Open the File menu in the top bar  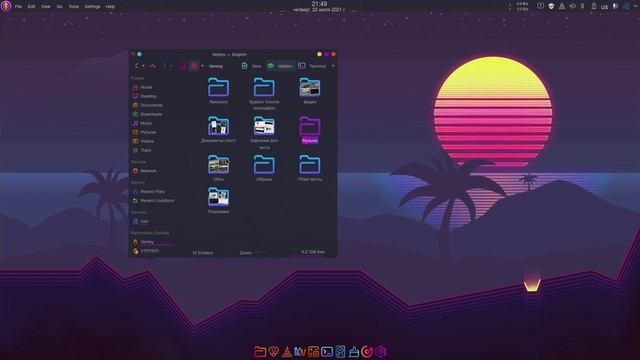(x=18, y=7)
